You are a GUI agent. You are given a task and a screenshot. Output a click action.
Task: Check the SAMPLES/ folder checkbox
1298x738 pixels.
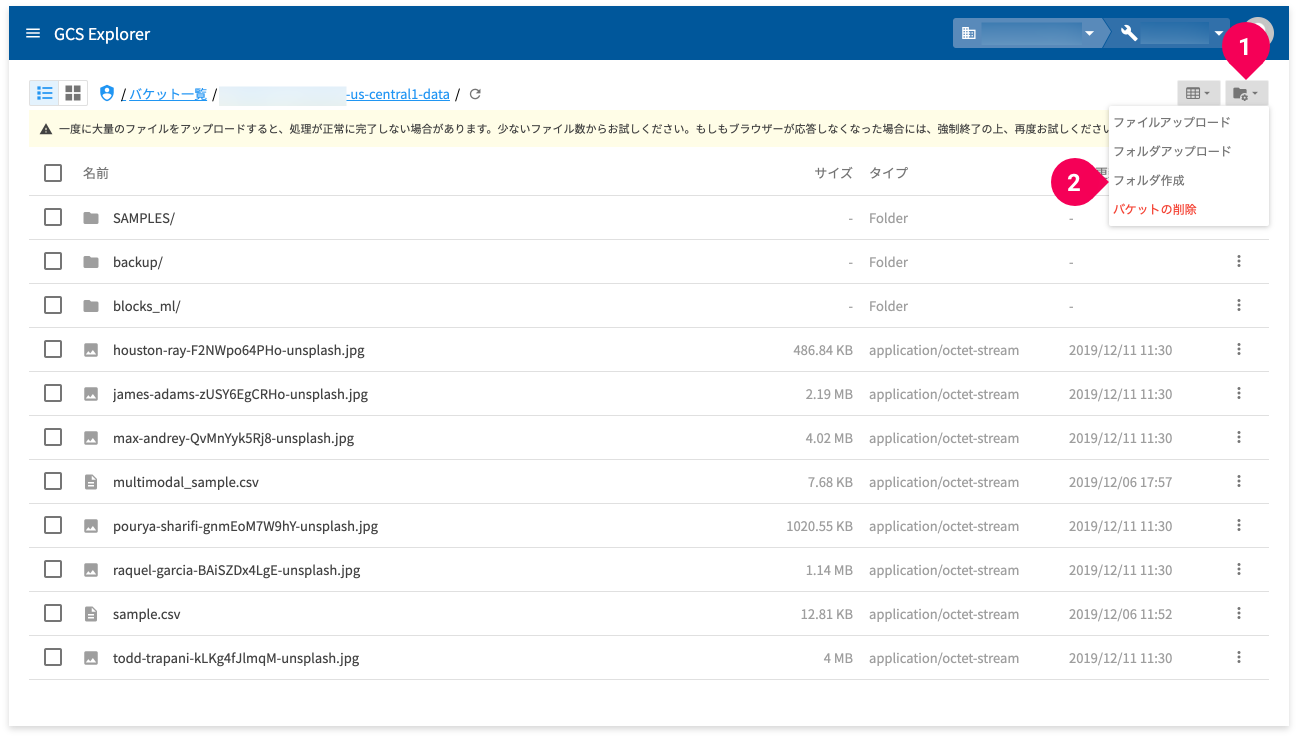[53, 217]
